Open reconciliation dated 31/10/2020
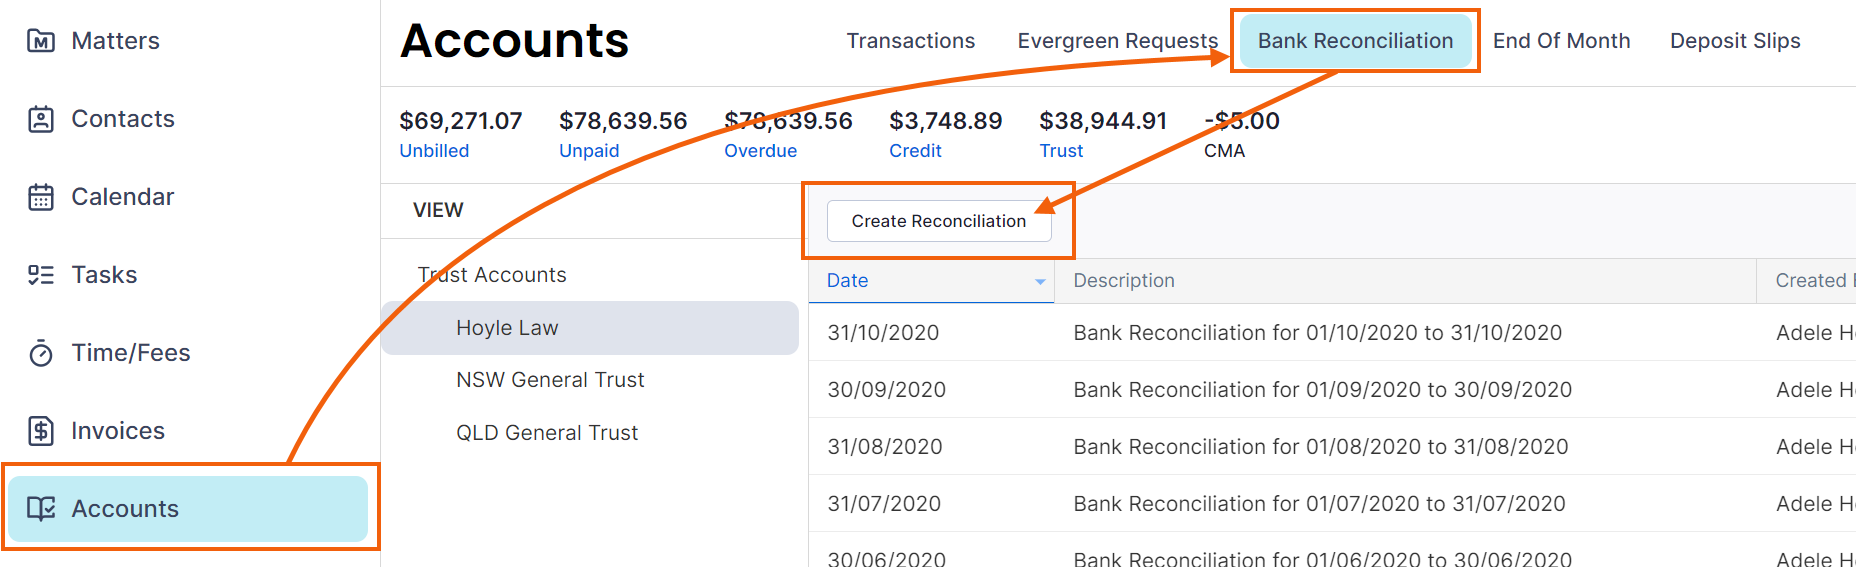This screenshot has height=567, width=1856. (1332, 333)
